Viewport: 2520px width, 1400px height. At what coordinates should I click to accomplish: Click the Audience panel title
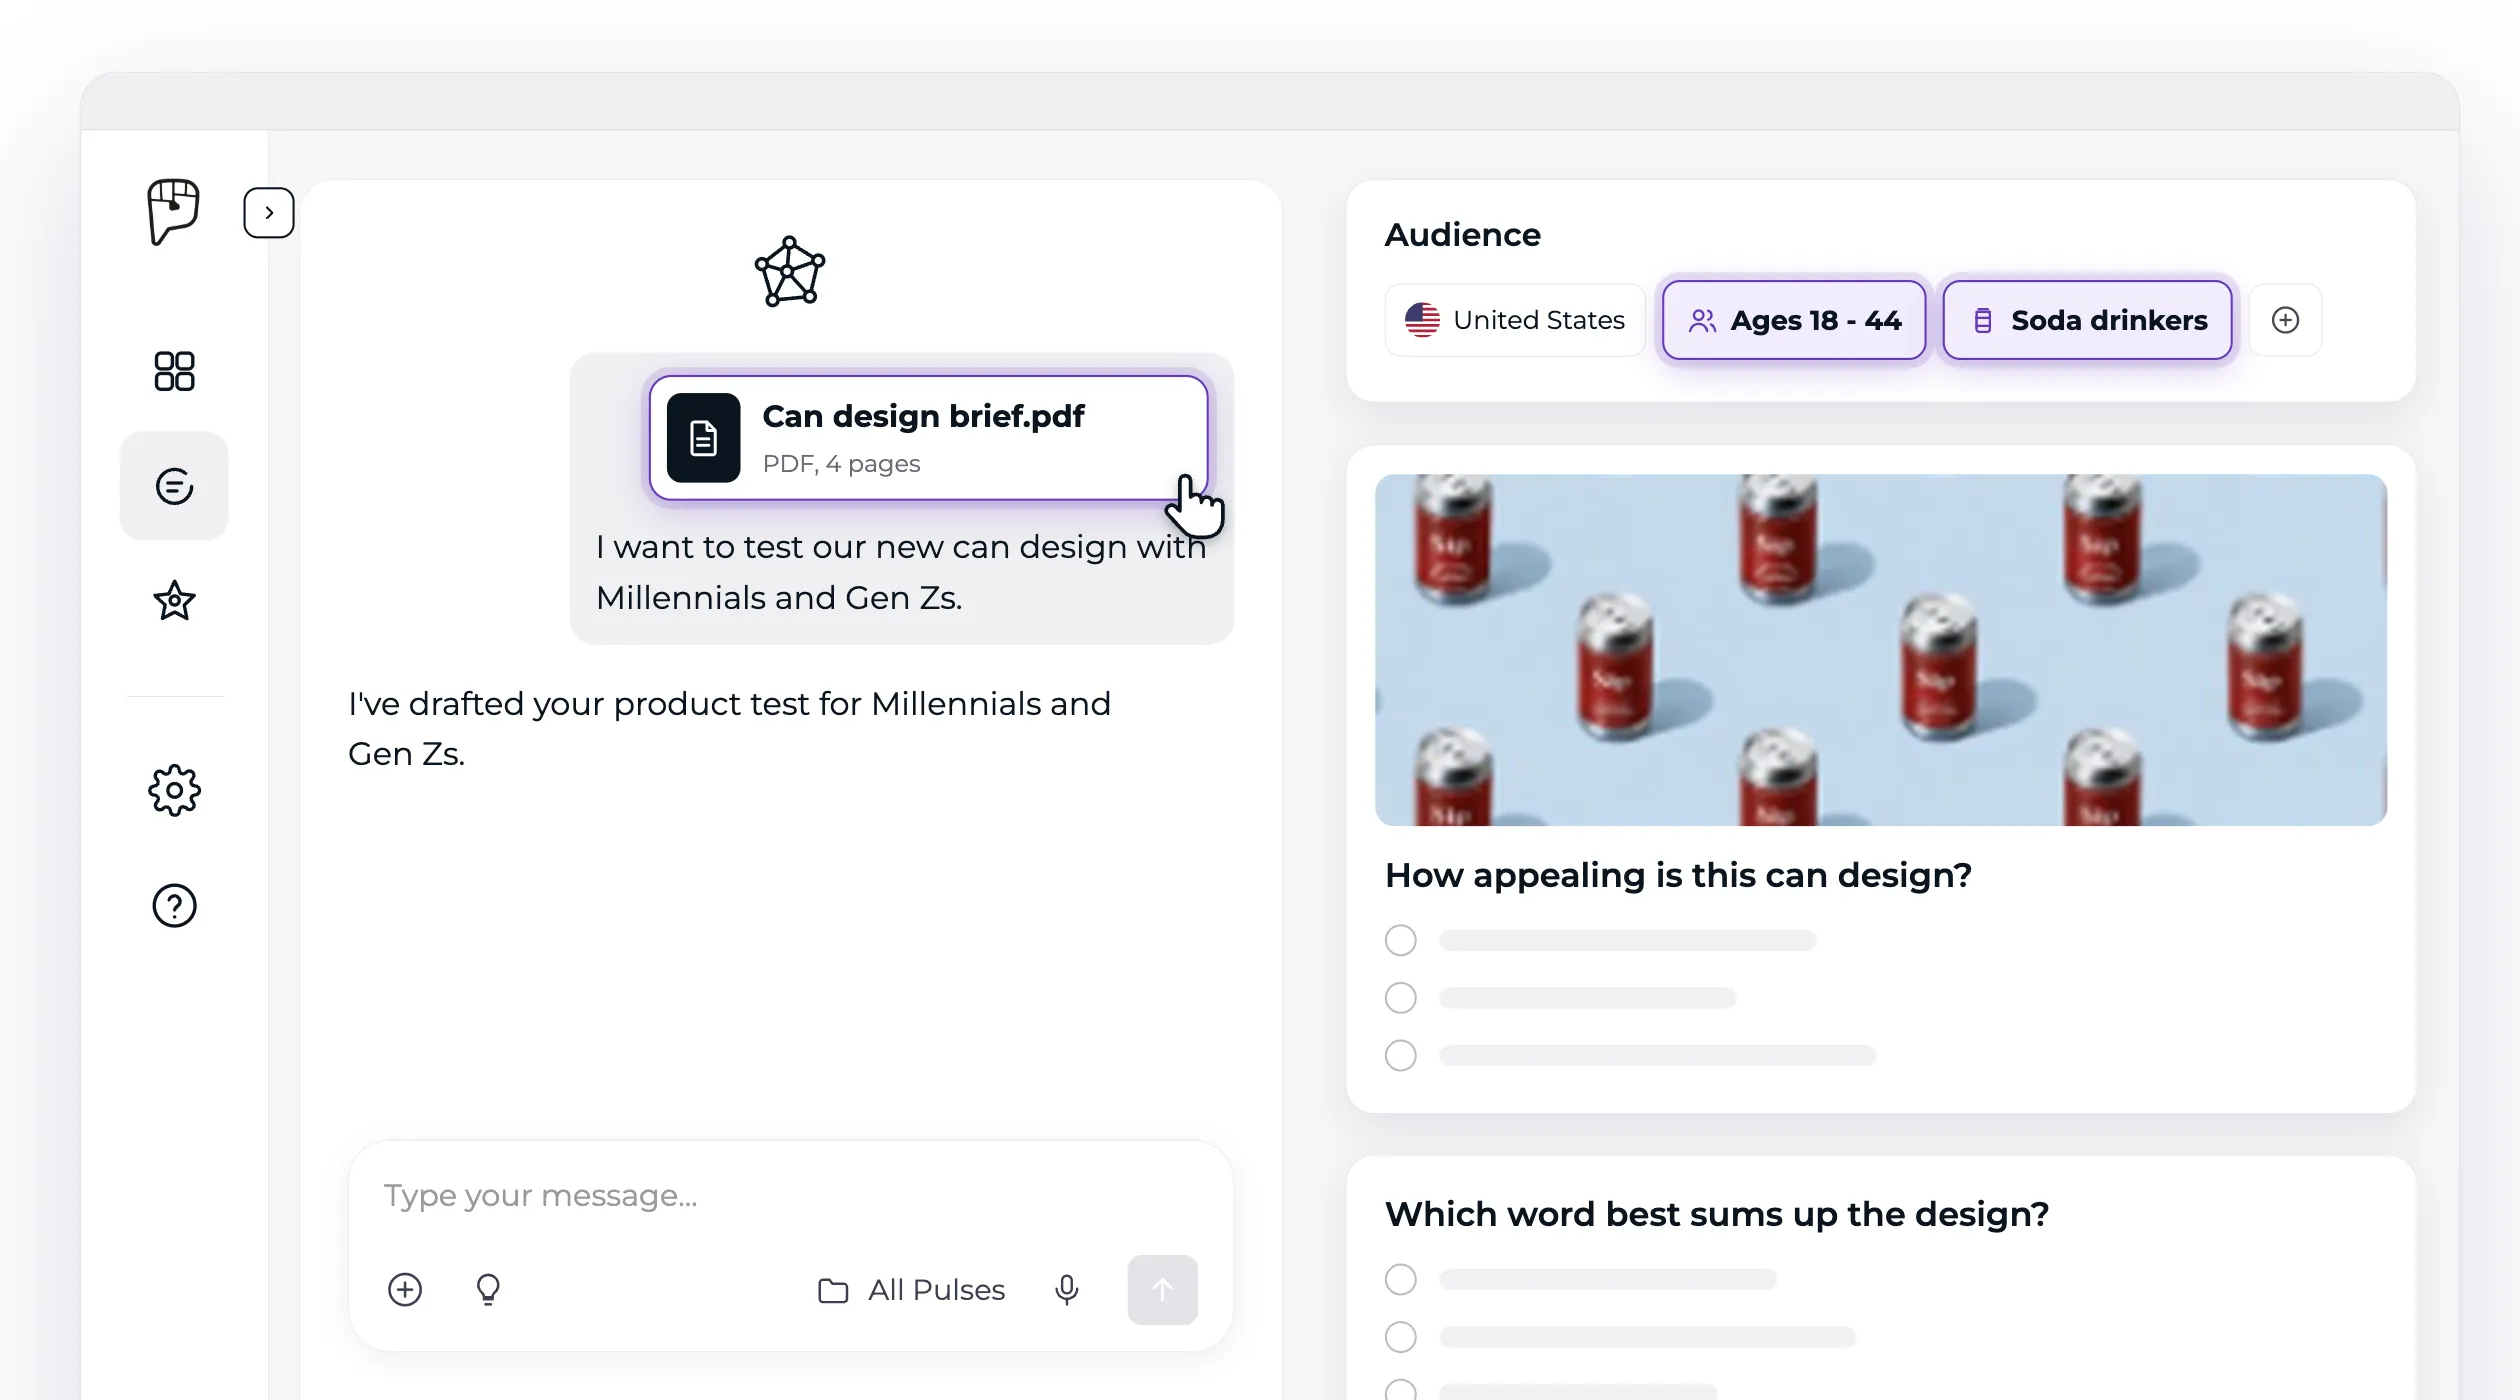pos(1462,235)
